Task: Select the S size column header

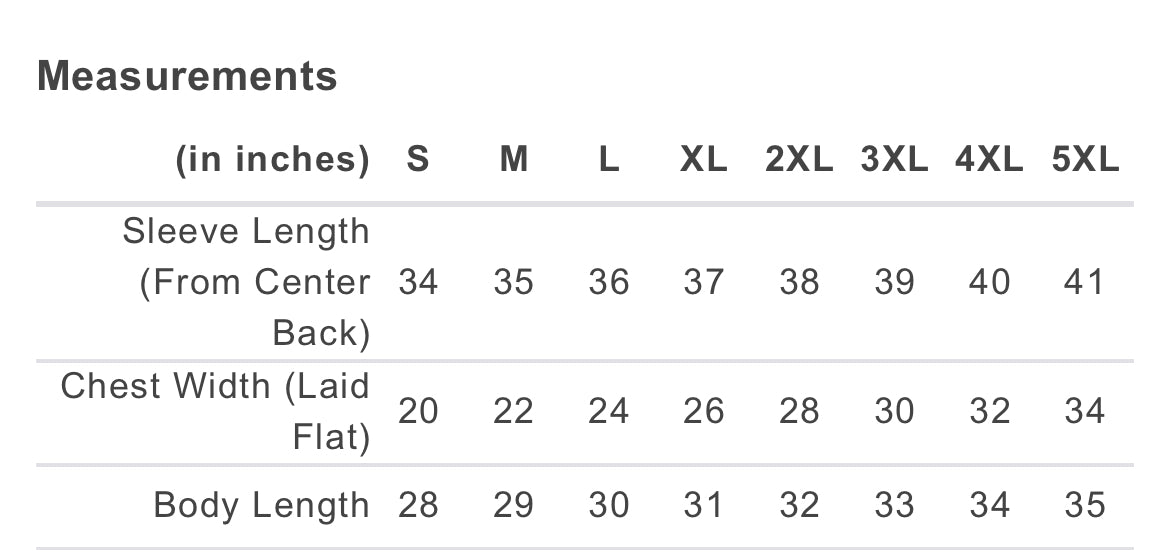Action: (x=418, y=160)
